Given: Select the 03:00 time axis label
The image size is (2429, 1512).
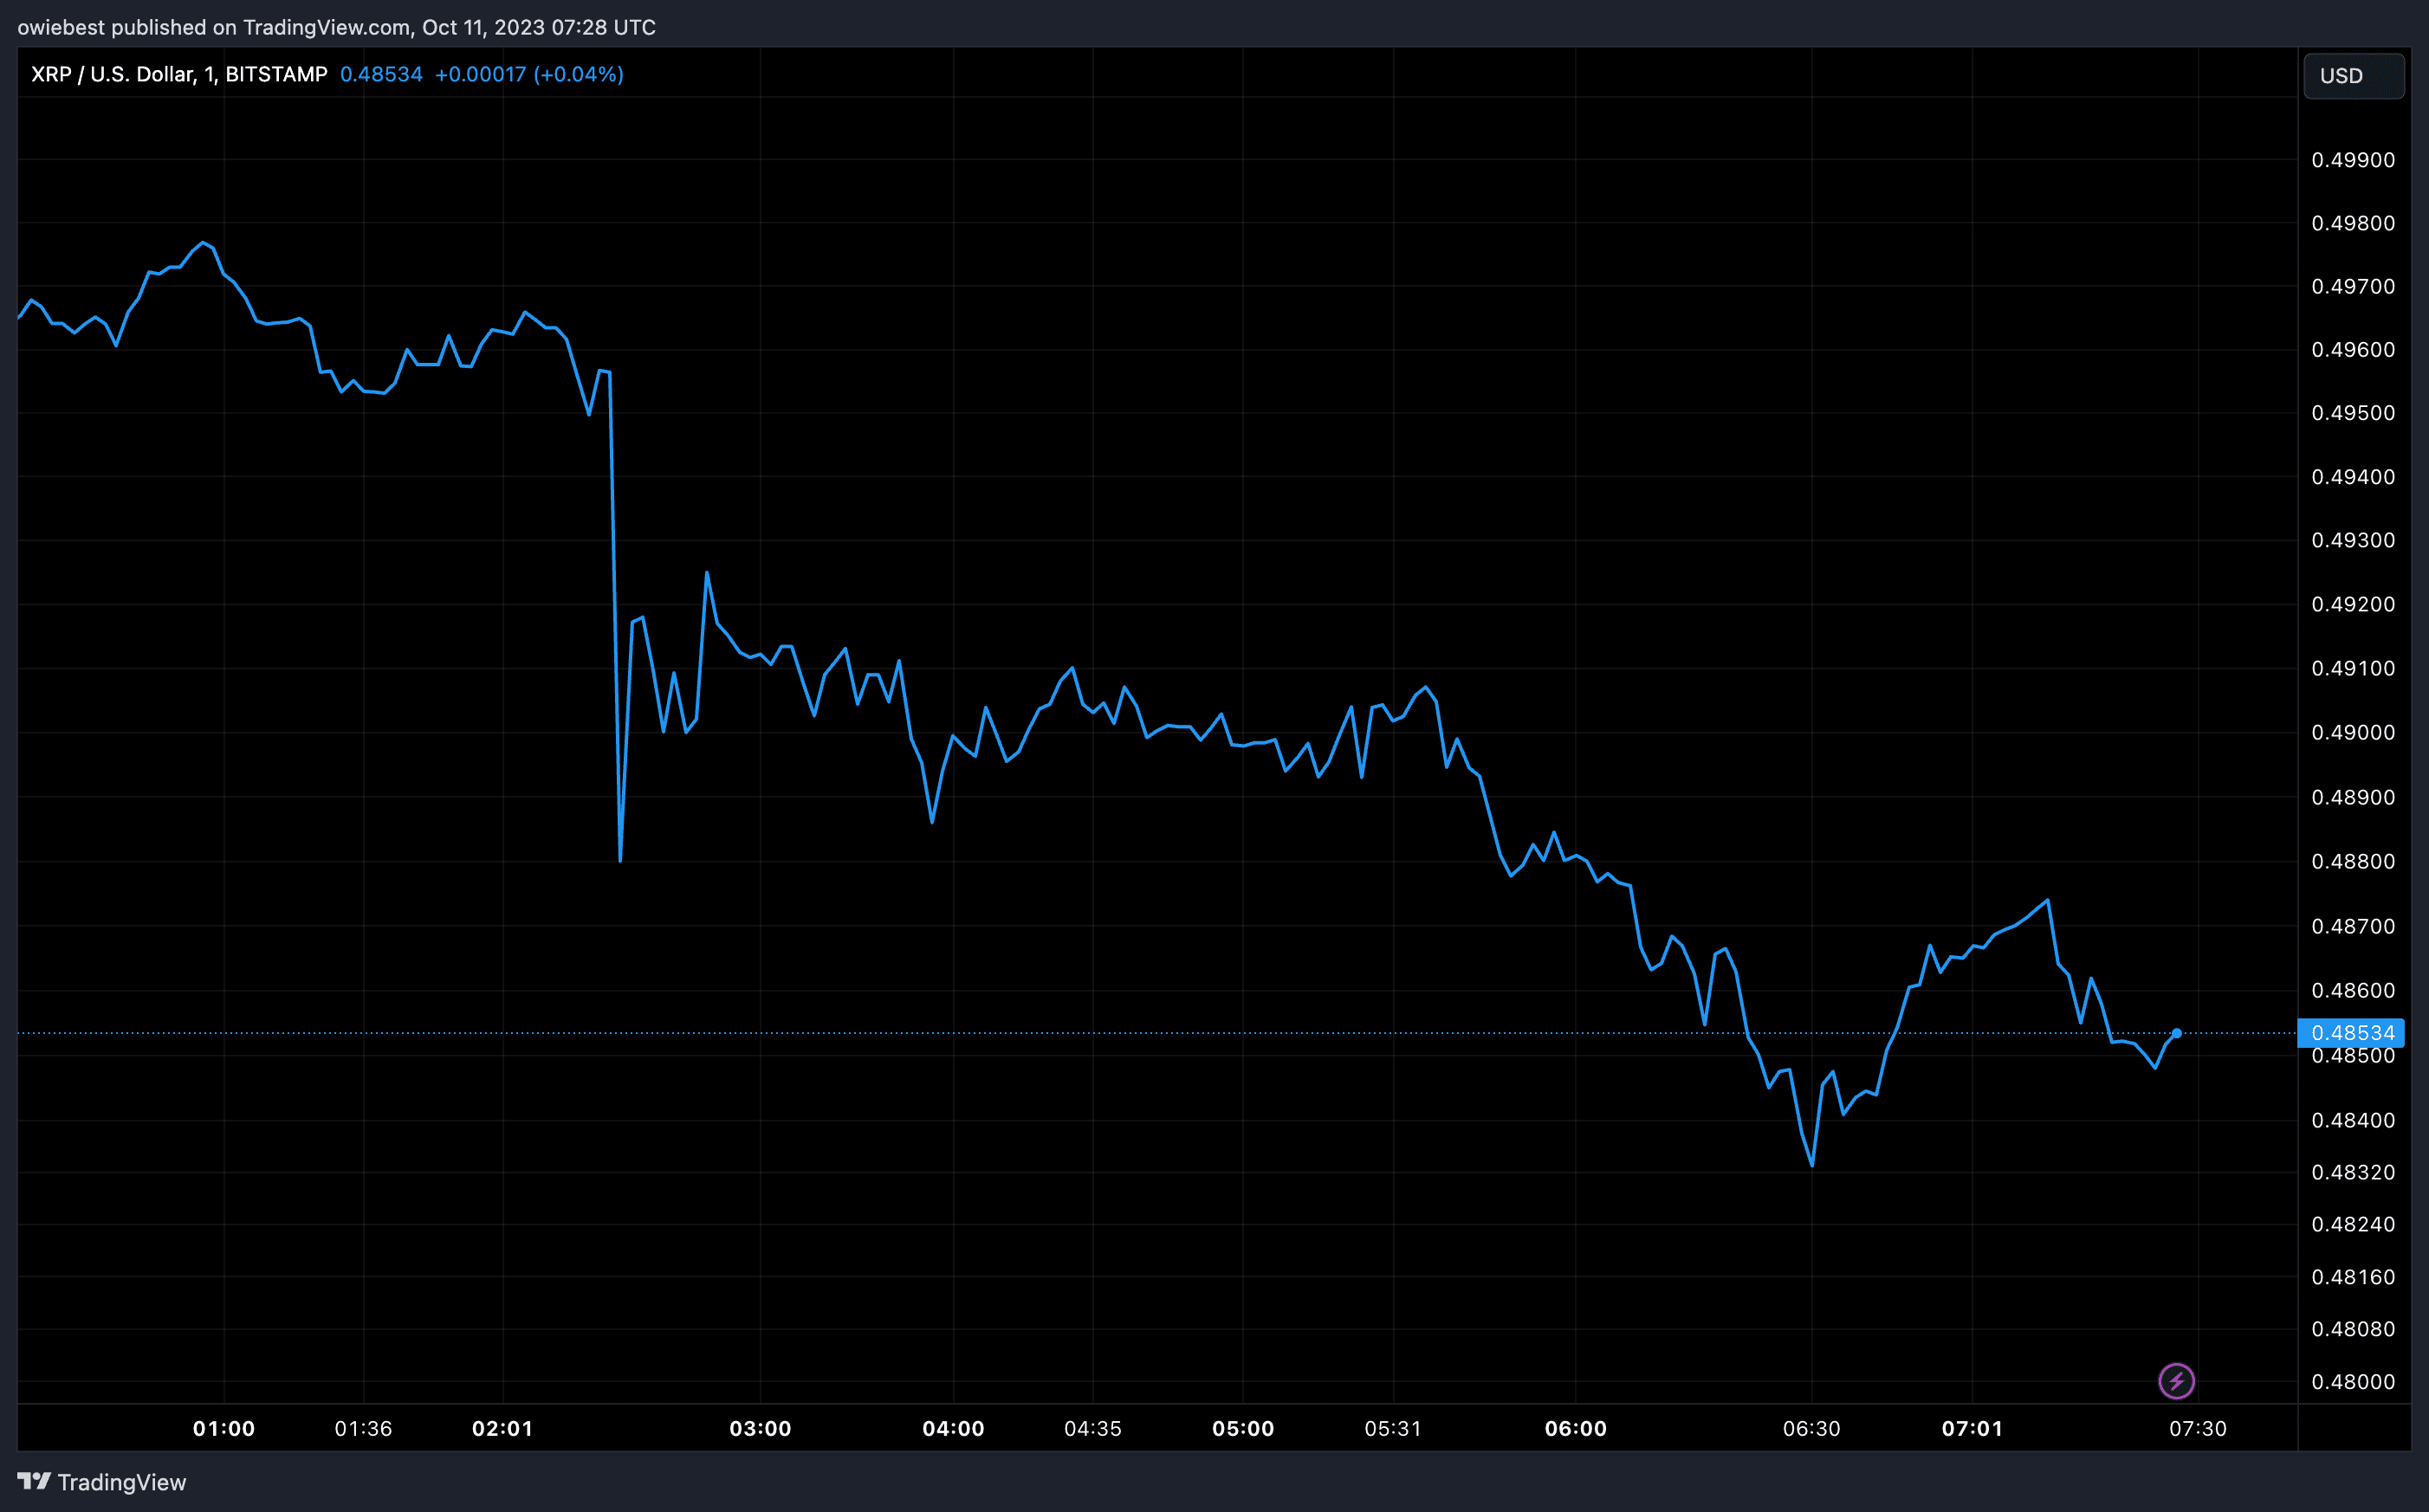Looking at the screenshot, I should point(760,1428).
